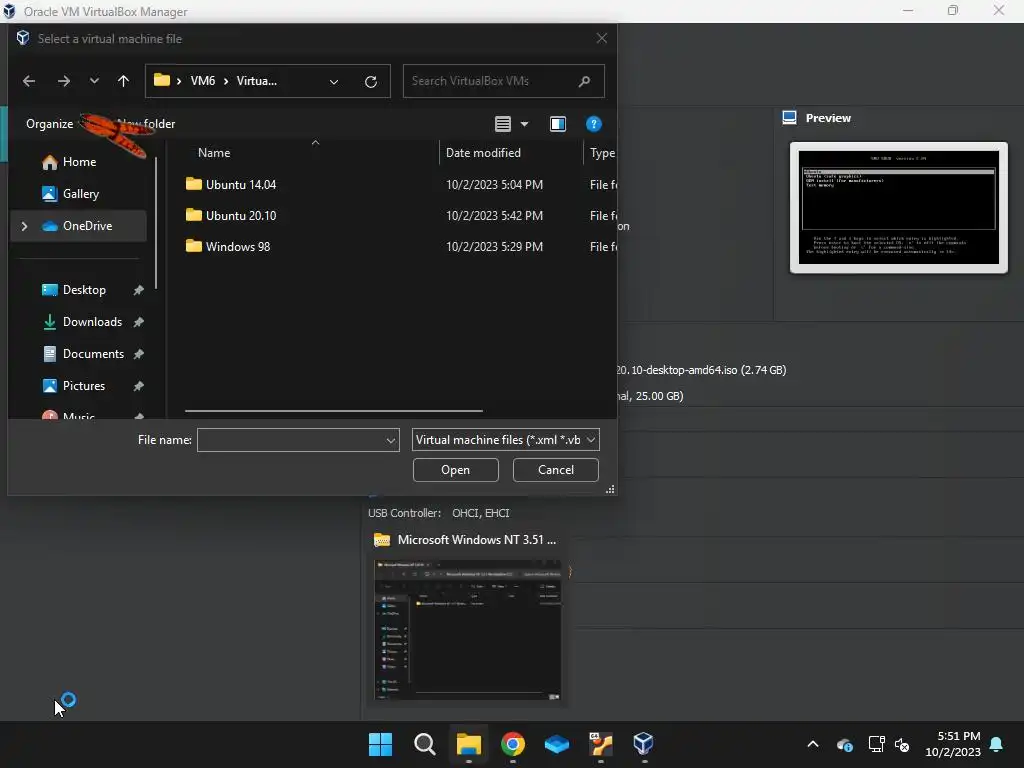Open the Organize menu
The image size is (1024, 768).
(x=50, y=124)
